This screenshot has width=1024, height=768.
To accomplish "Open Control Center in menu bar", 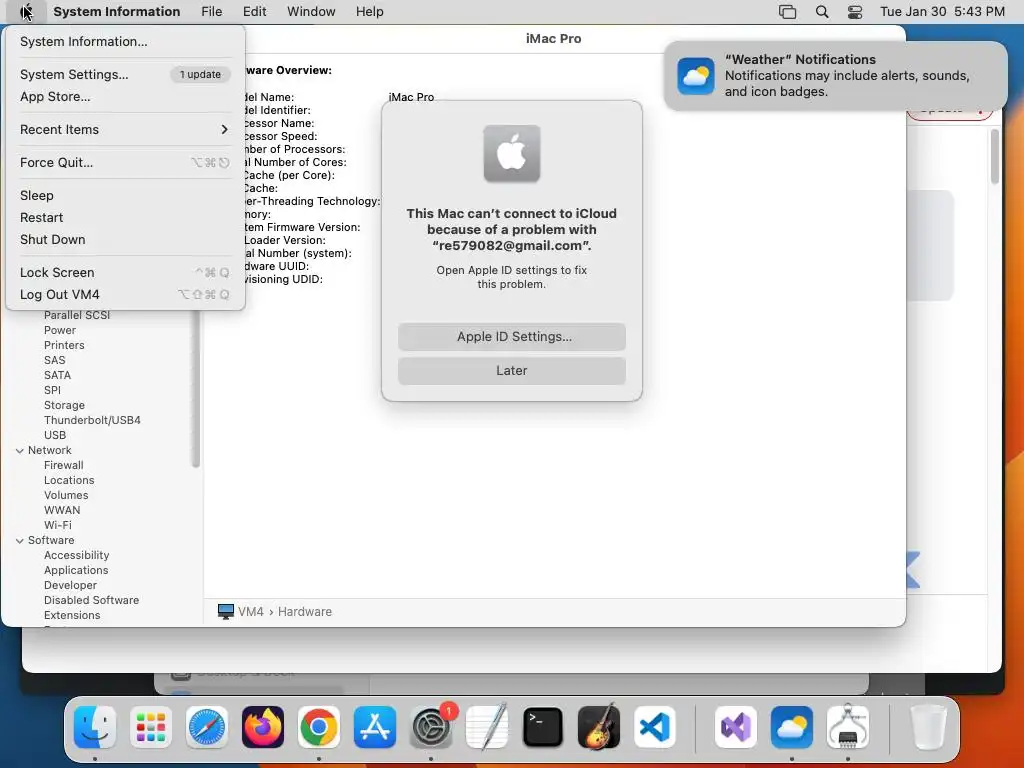I will pyautogui.click(x=855, y=12).
